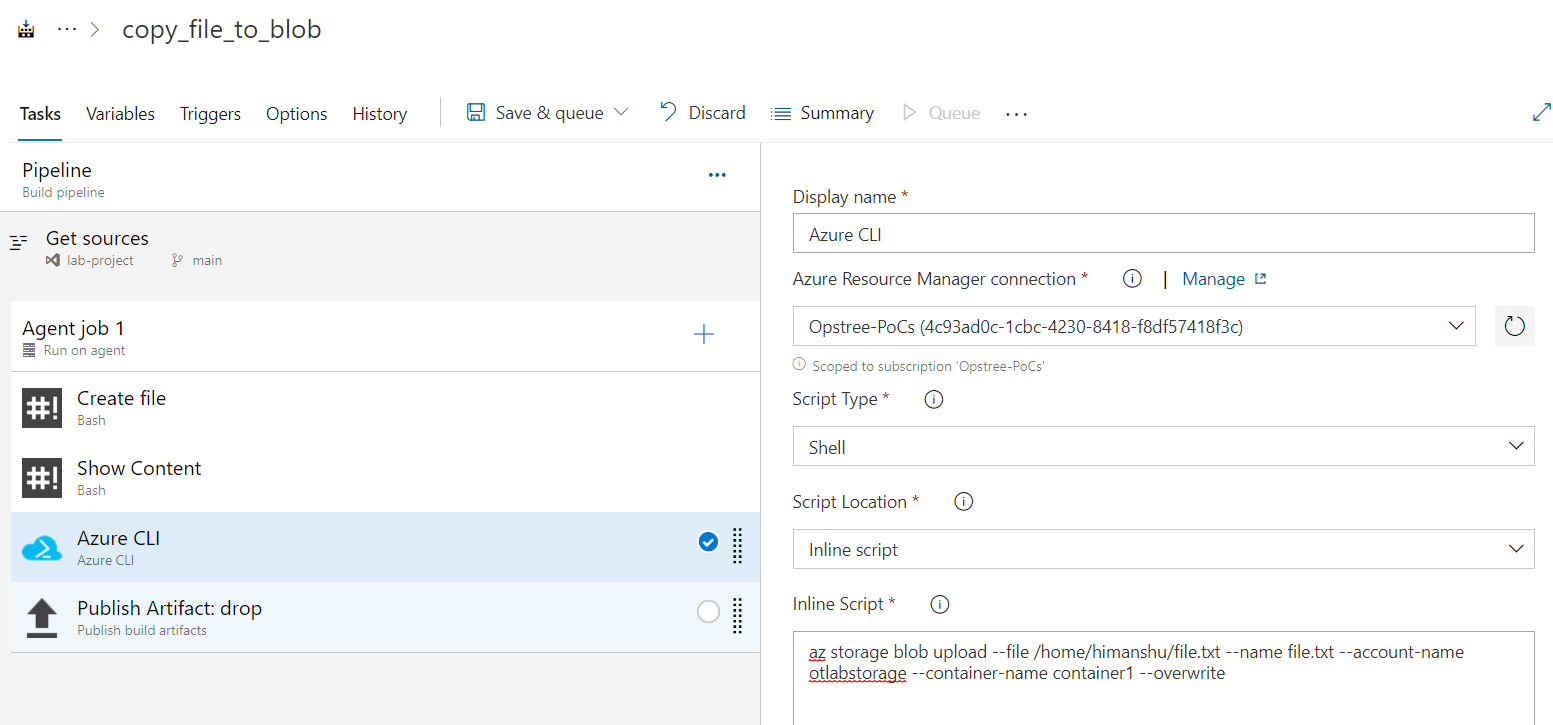The image size is (1553, 725).
Task: Show info for Azure Resource Manager connection
Action: tap(1132, 279)
